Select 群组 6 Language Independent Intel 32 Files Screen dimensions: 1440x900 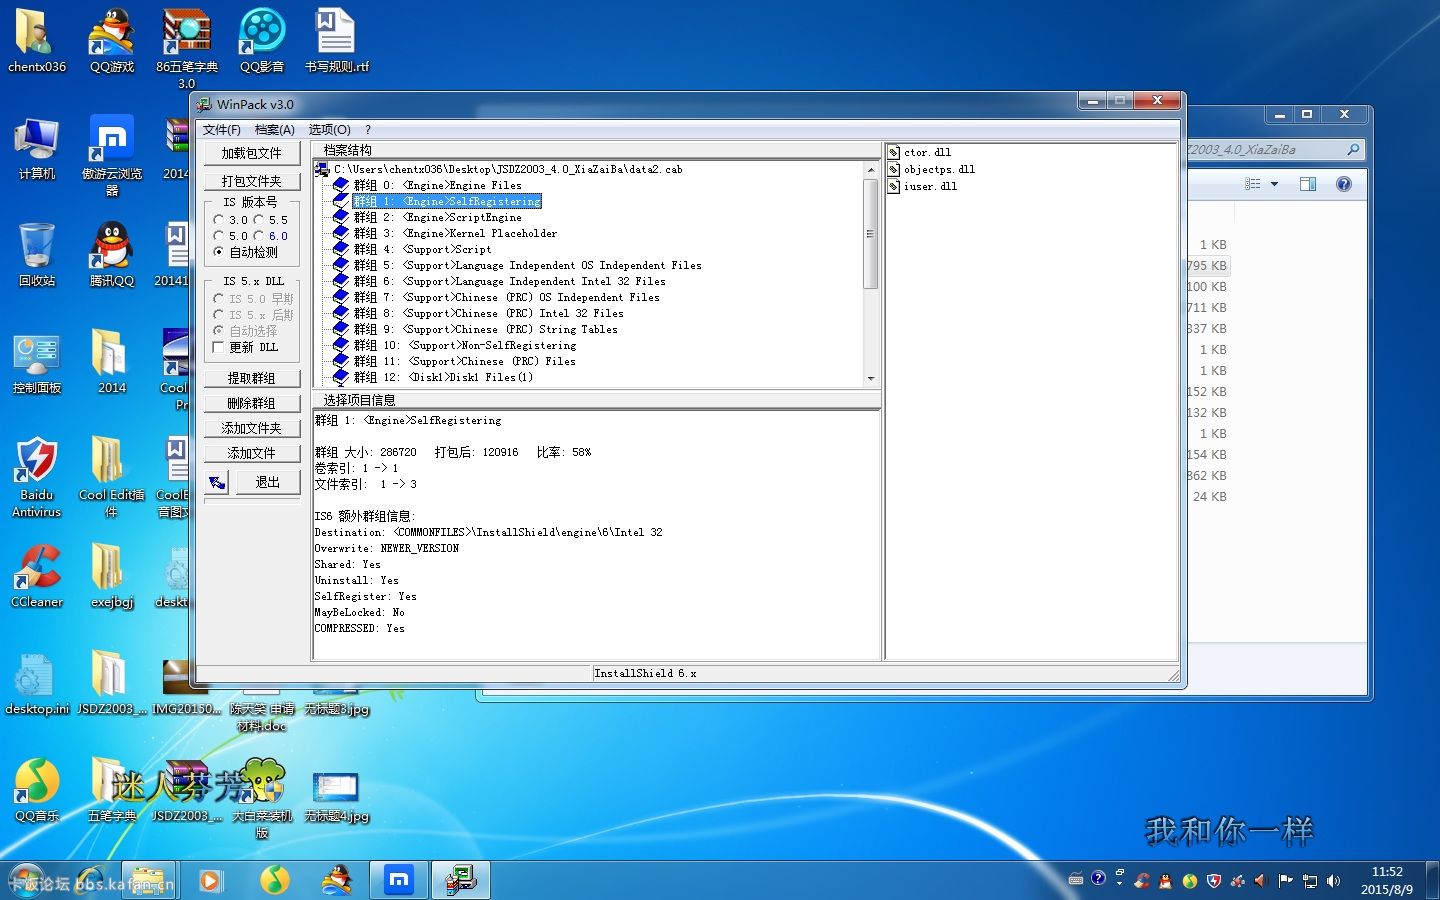[x=509, y=281]
